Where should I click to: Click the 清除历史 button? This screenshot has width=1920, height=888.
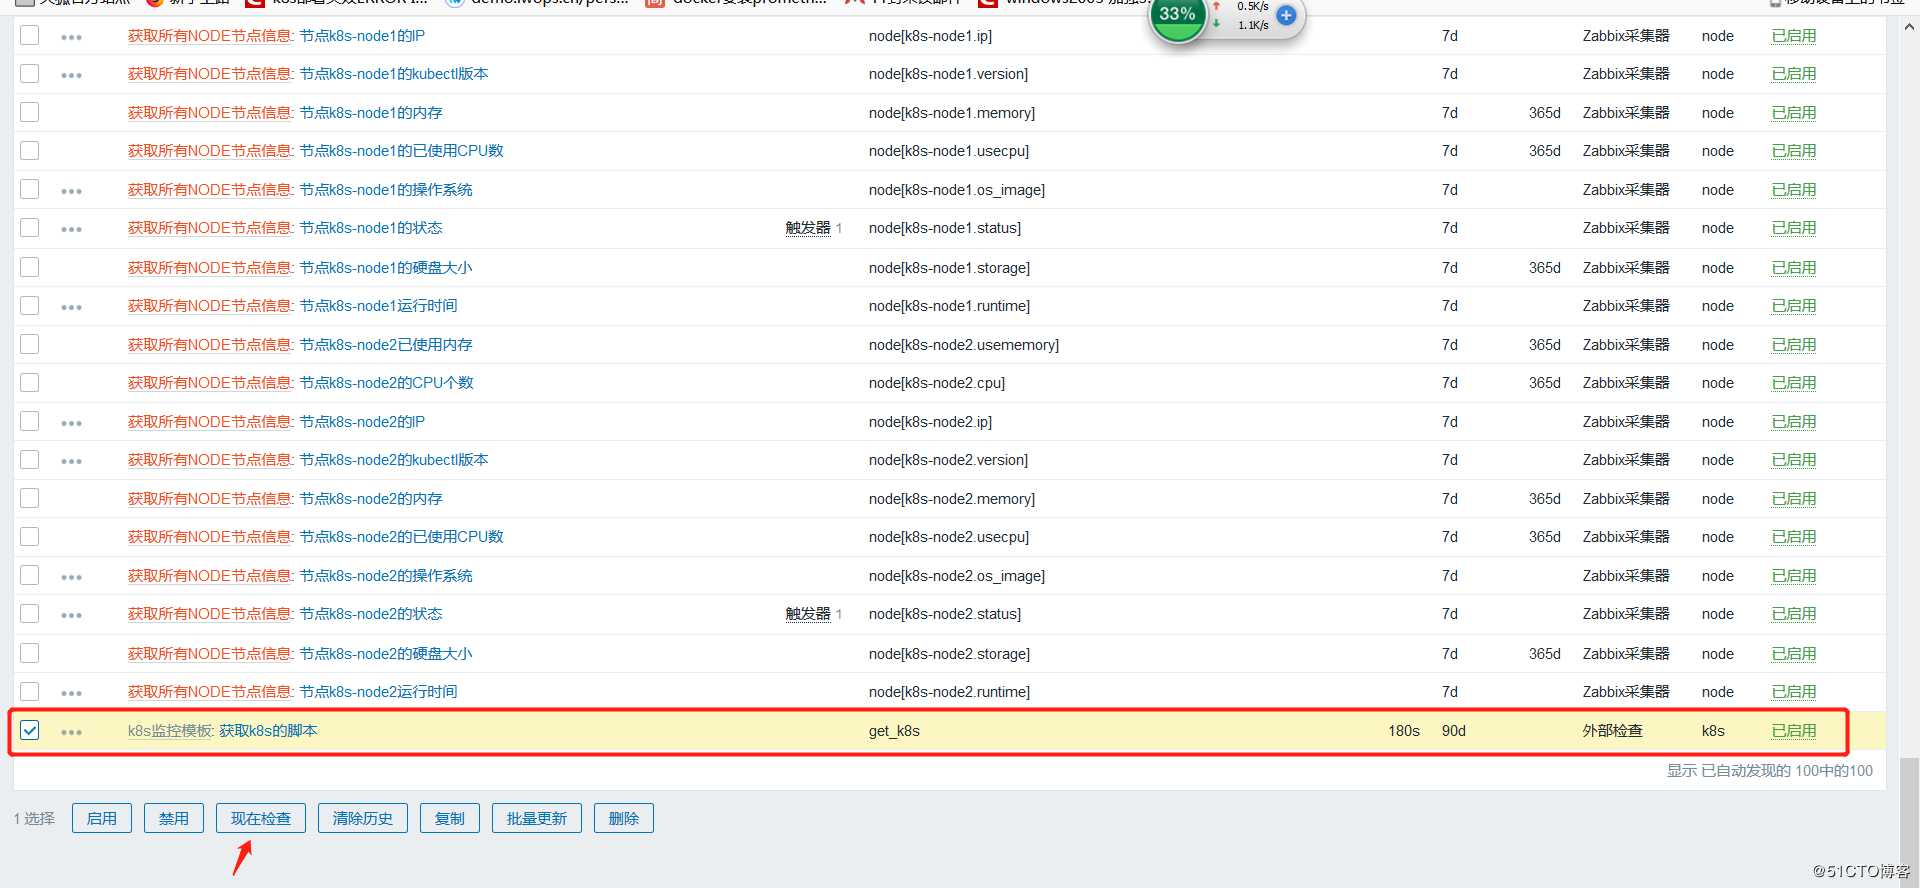click(x=363, y=818)
